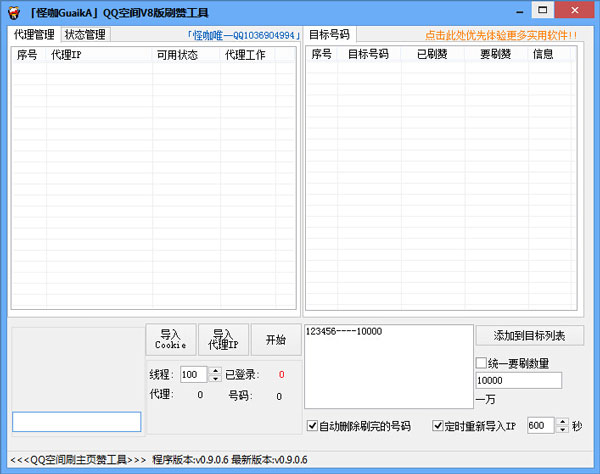Click the 导入代理IP button
Viewport: 600px width, 474px height.
click(x=223, y=339)
